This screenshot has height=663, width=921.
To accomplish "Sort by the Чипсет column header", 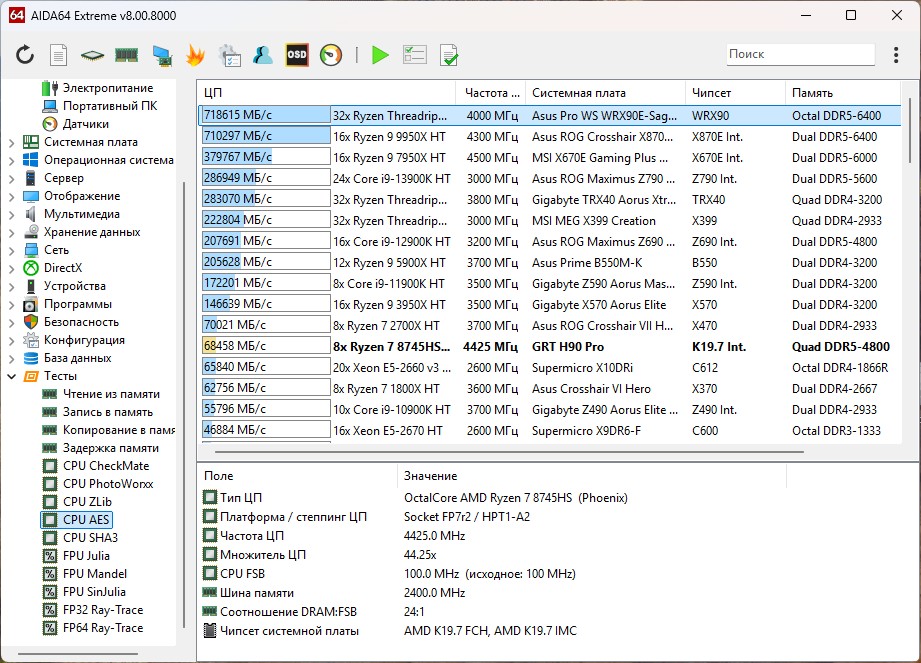I will pos(712,93).
